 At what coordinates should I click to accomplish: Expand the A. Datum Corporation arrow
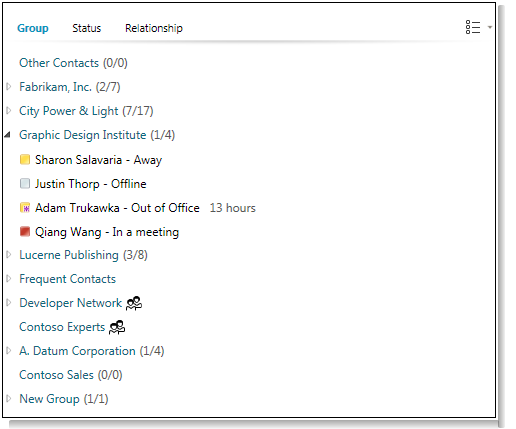click(x=9, y=351)
